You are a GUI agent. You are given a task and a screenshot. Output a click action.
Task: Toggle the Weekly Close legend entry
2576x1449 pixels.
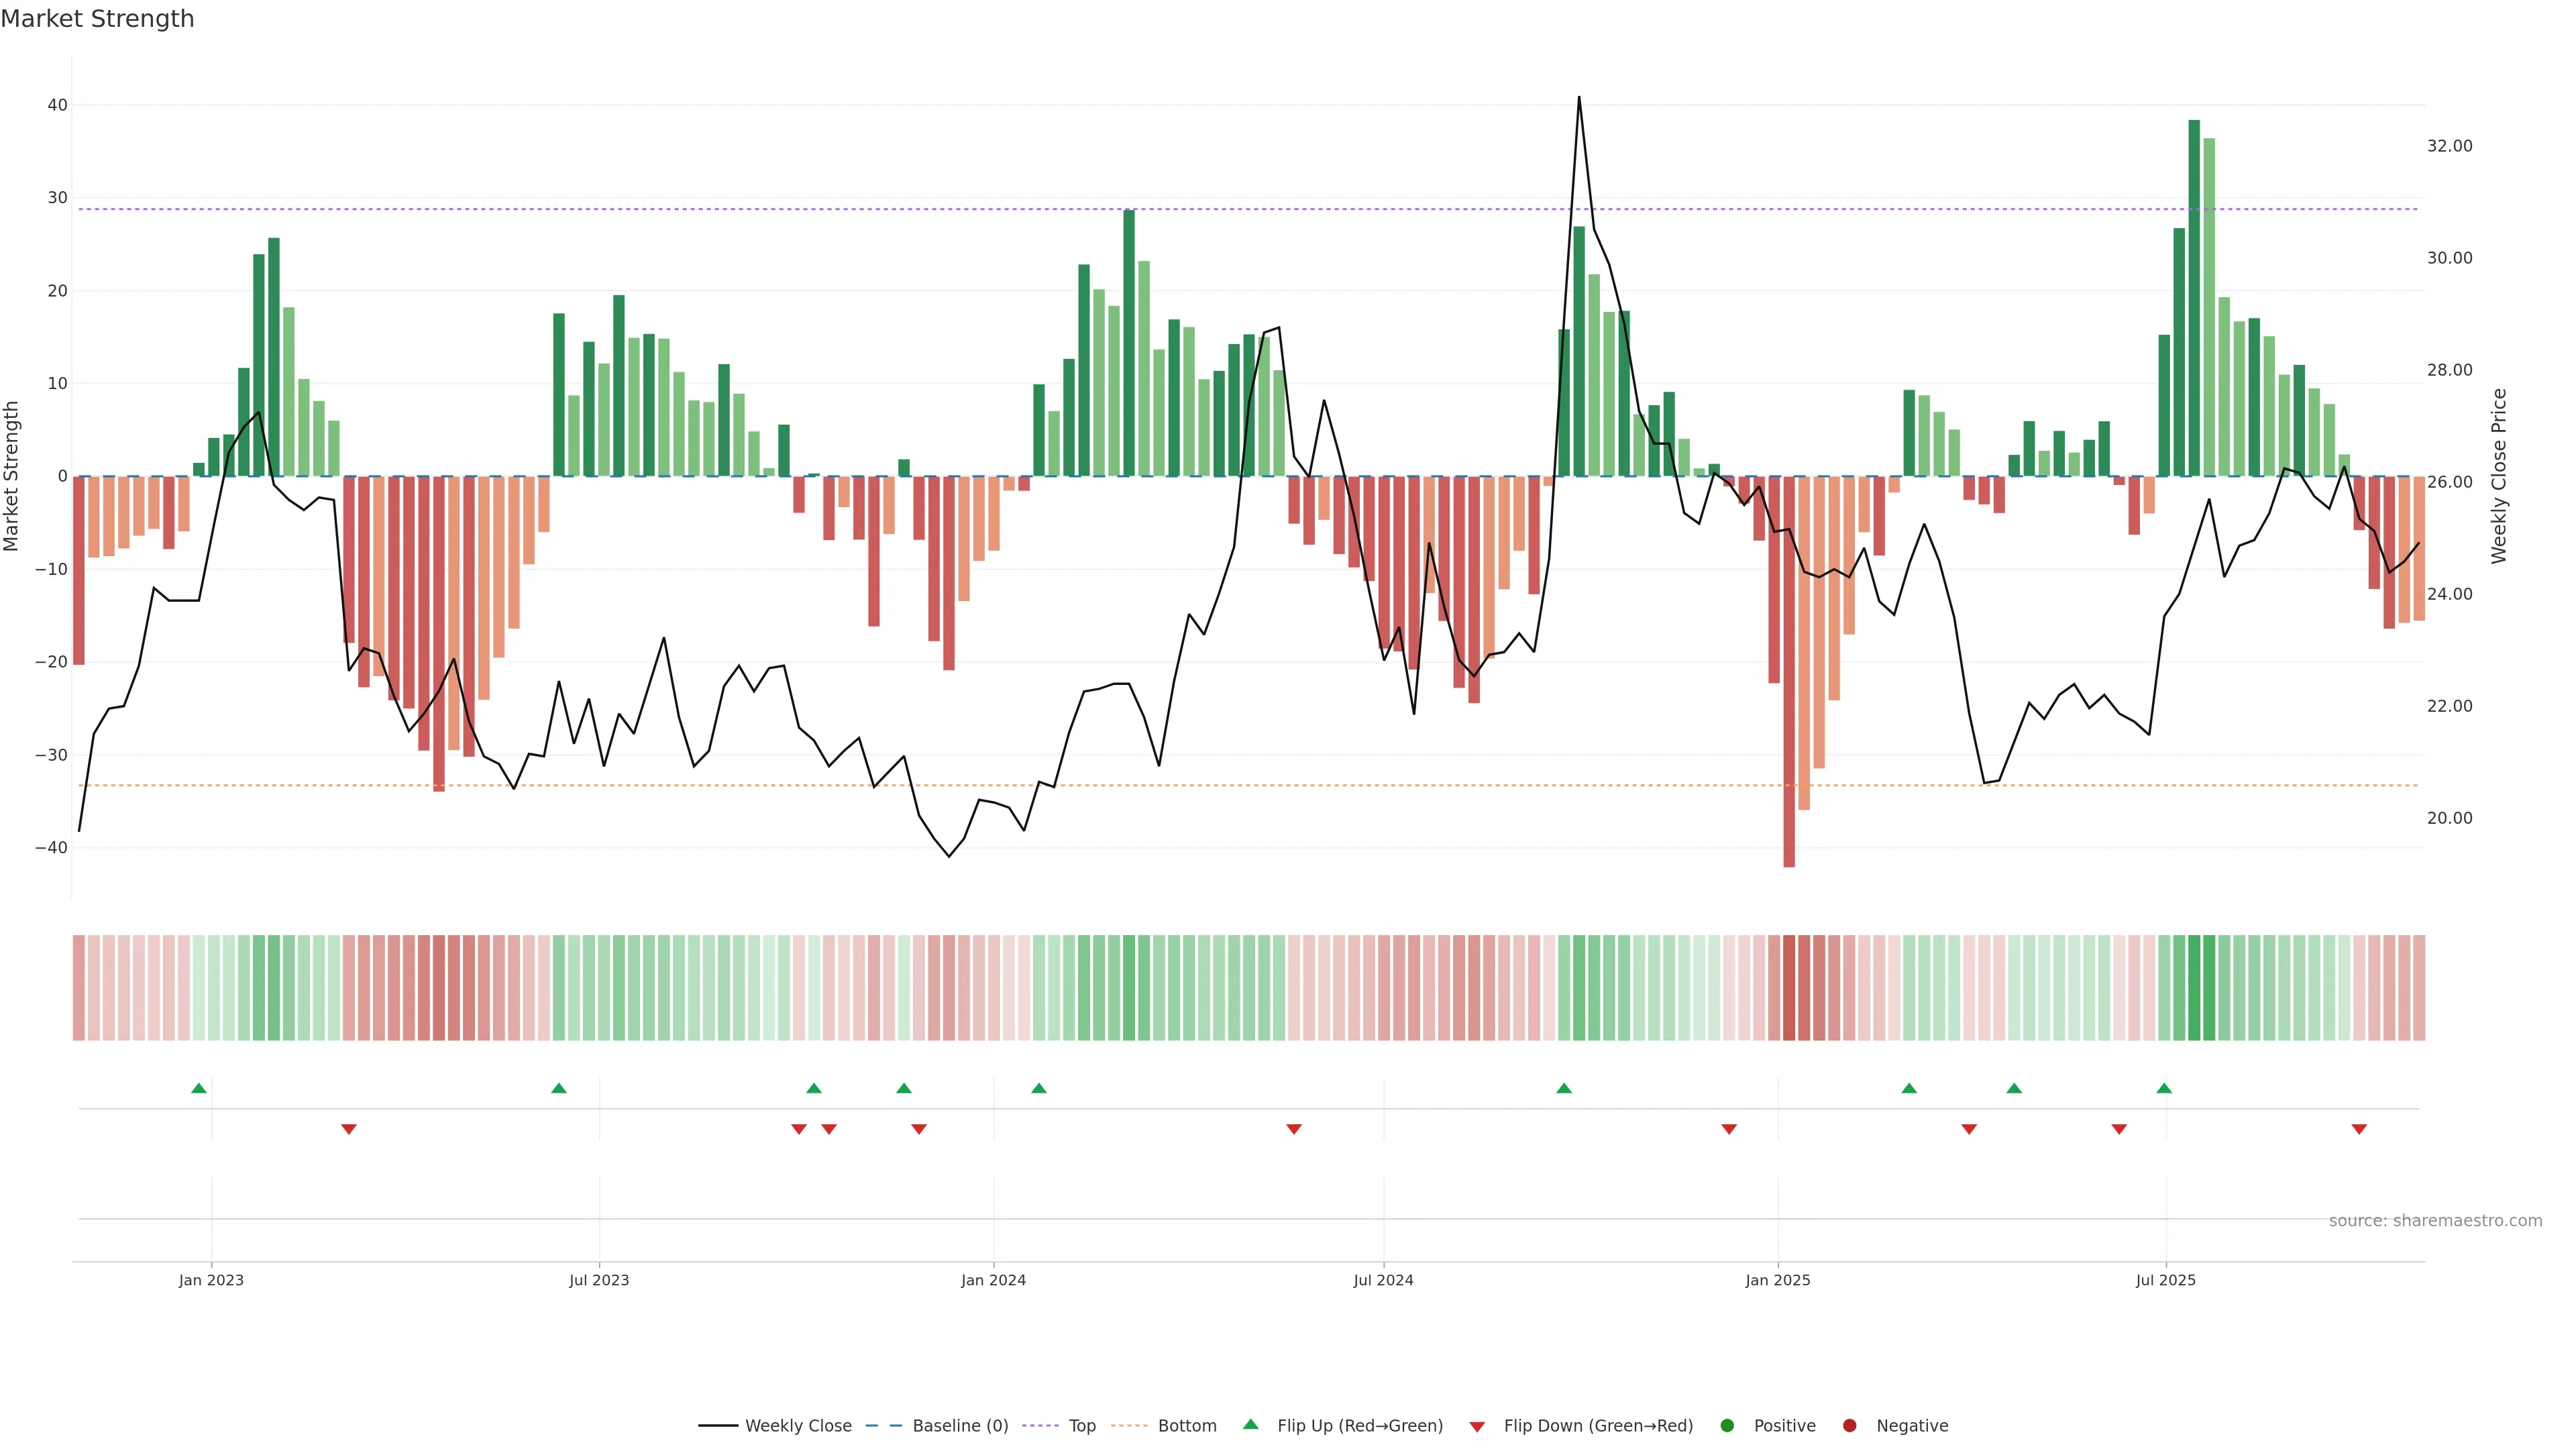tap(797, 1425)
